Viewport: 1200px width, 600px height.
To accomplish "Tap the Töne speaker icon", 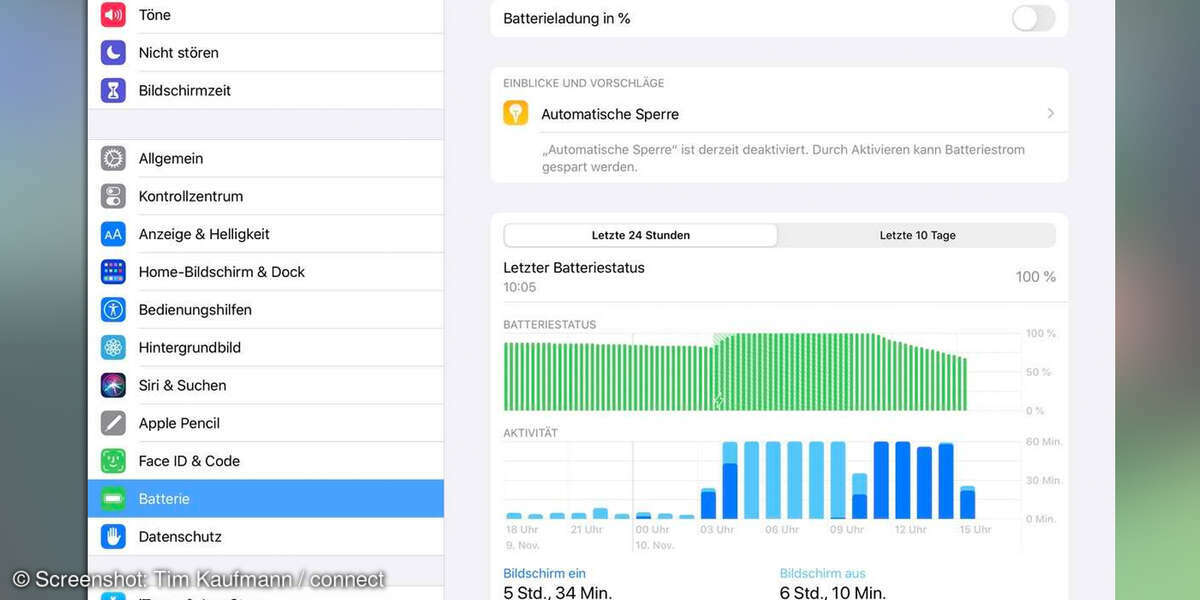I will click(113, 15).
